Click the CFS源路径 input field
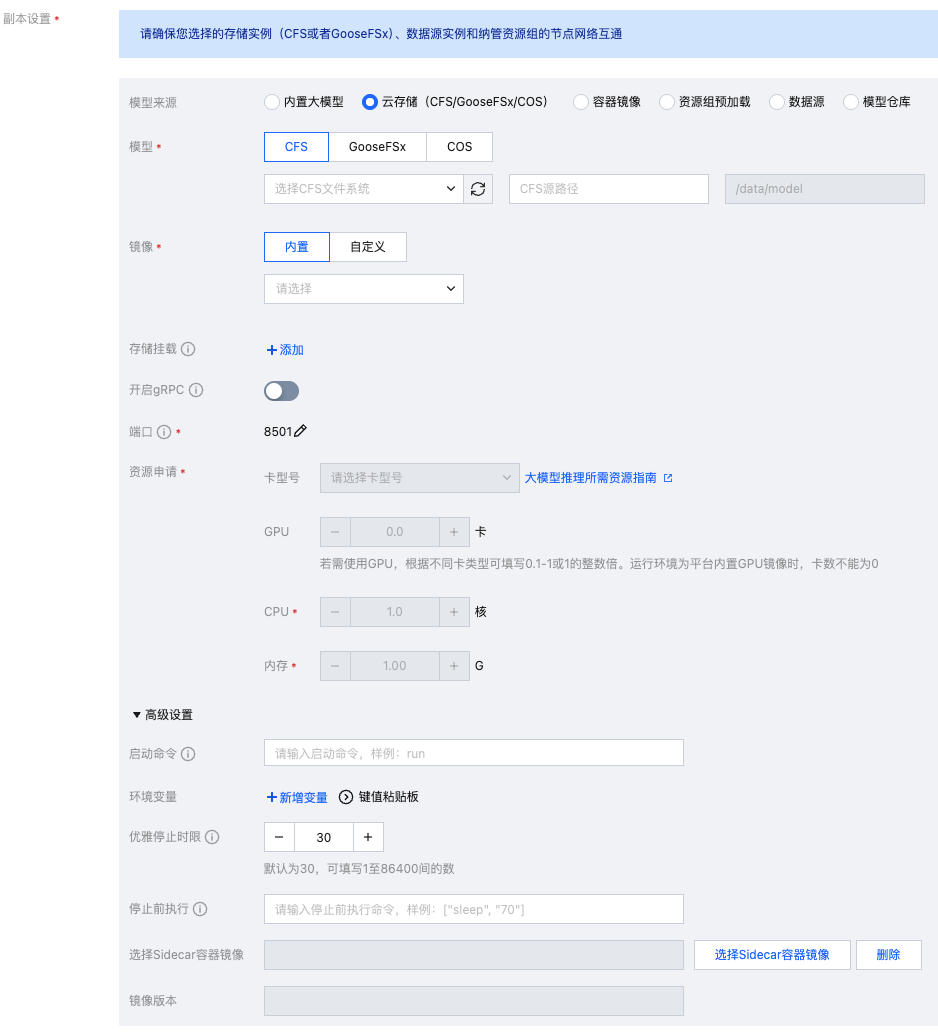 [609, 189]
